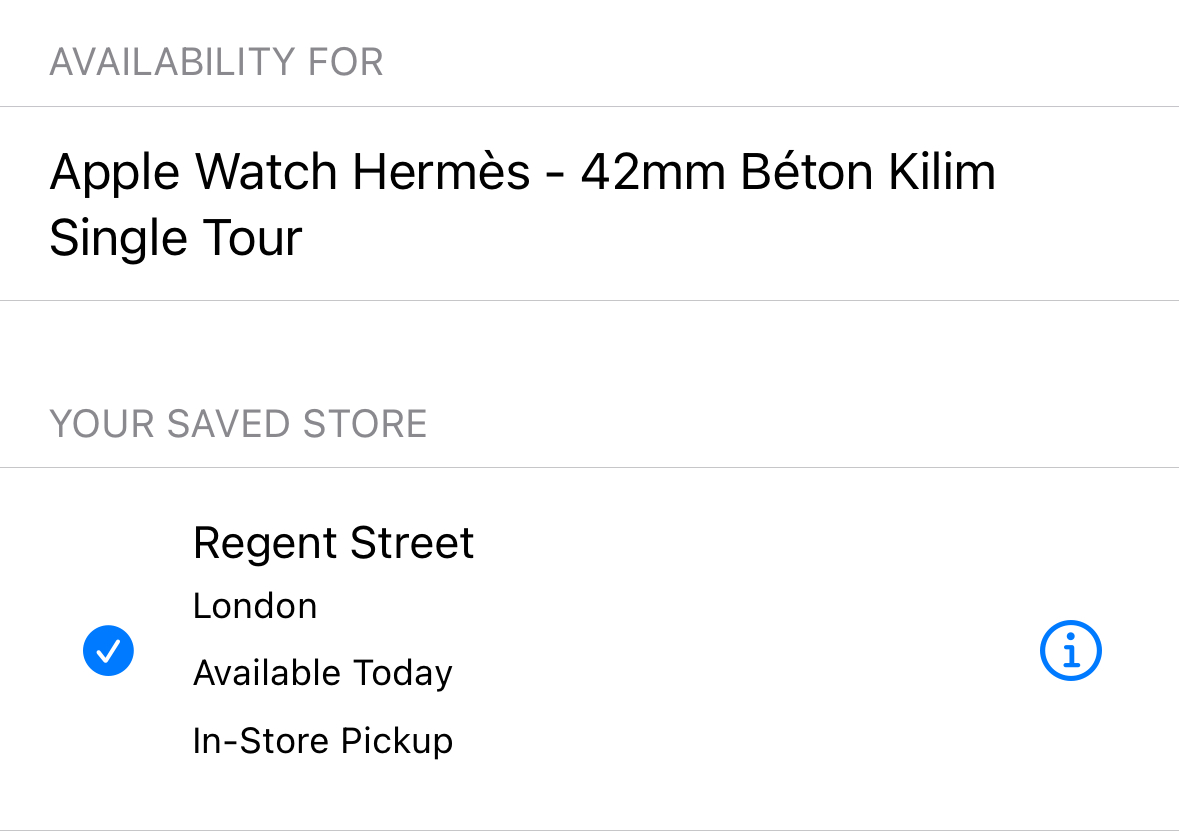This screenshot has width=1179, height=836.
Task: Tap the circled i information icon
Action: pyautogui.click(x=1070, y=652)
